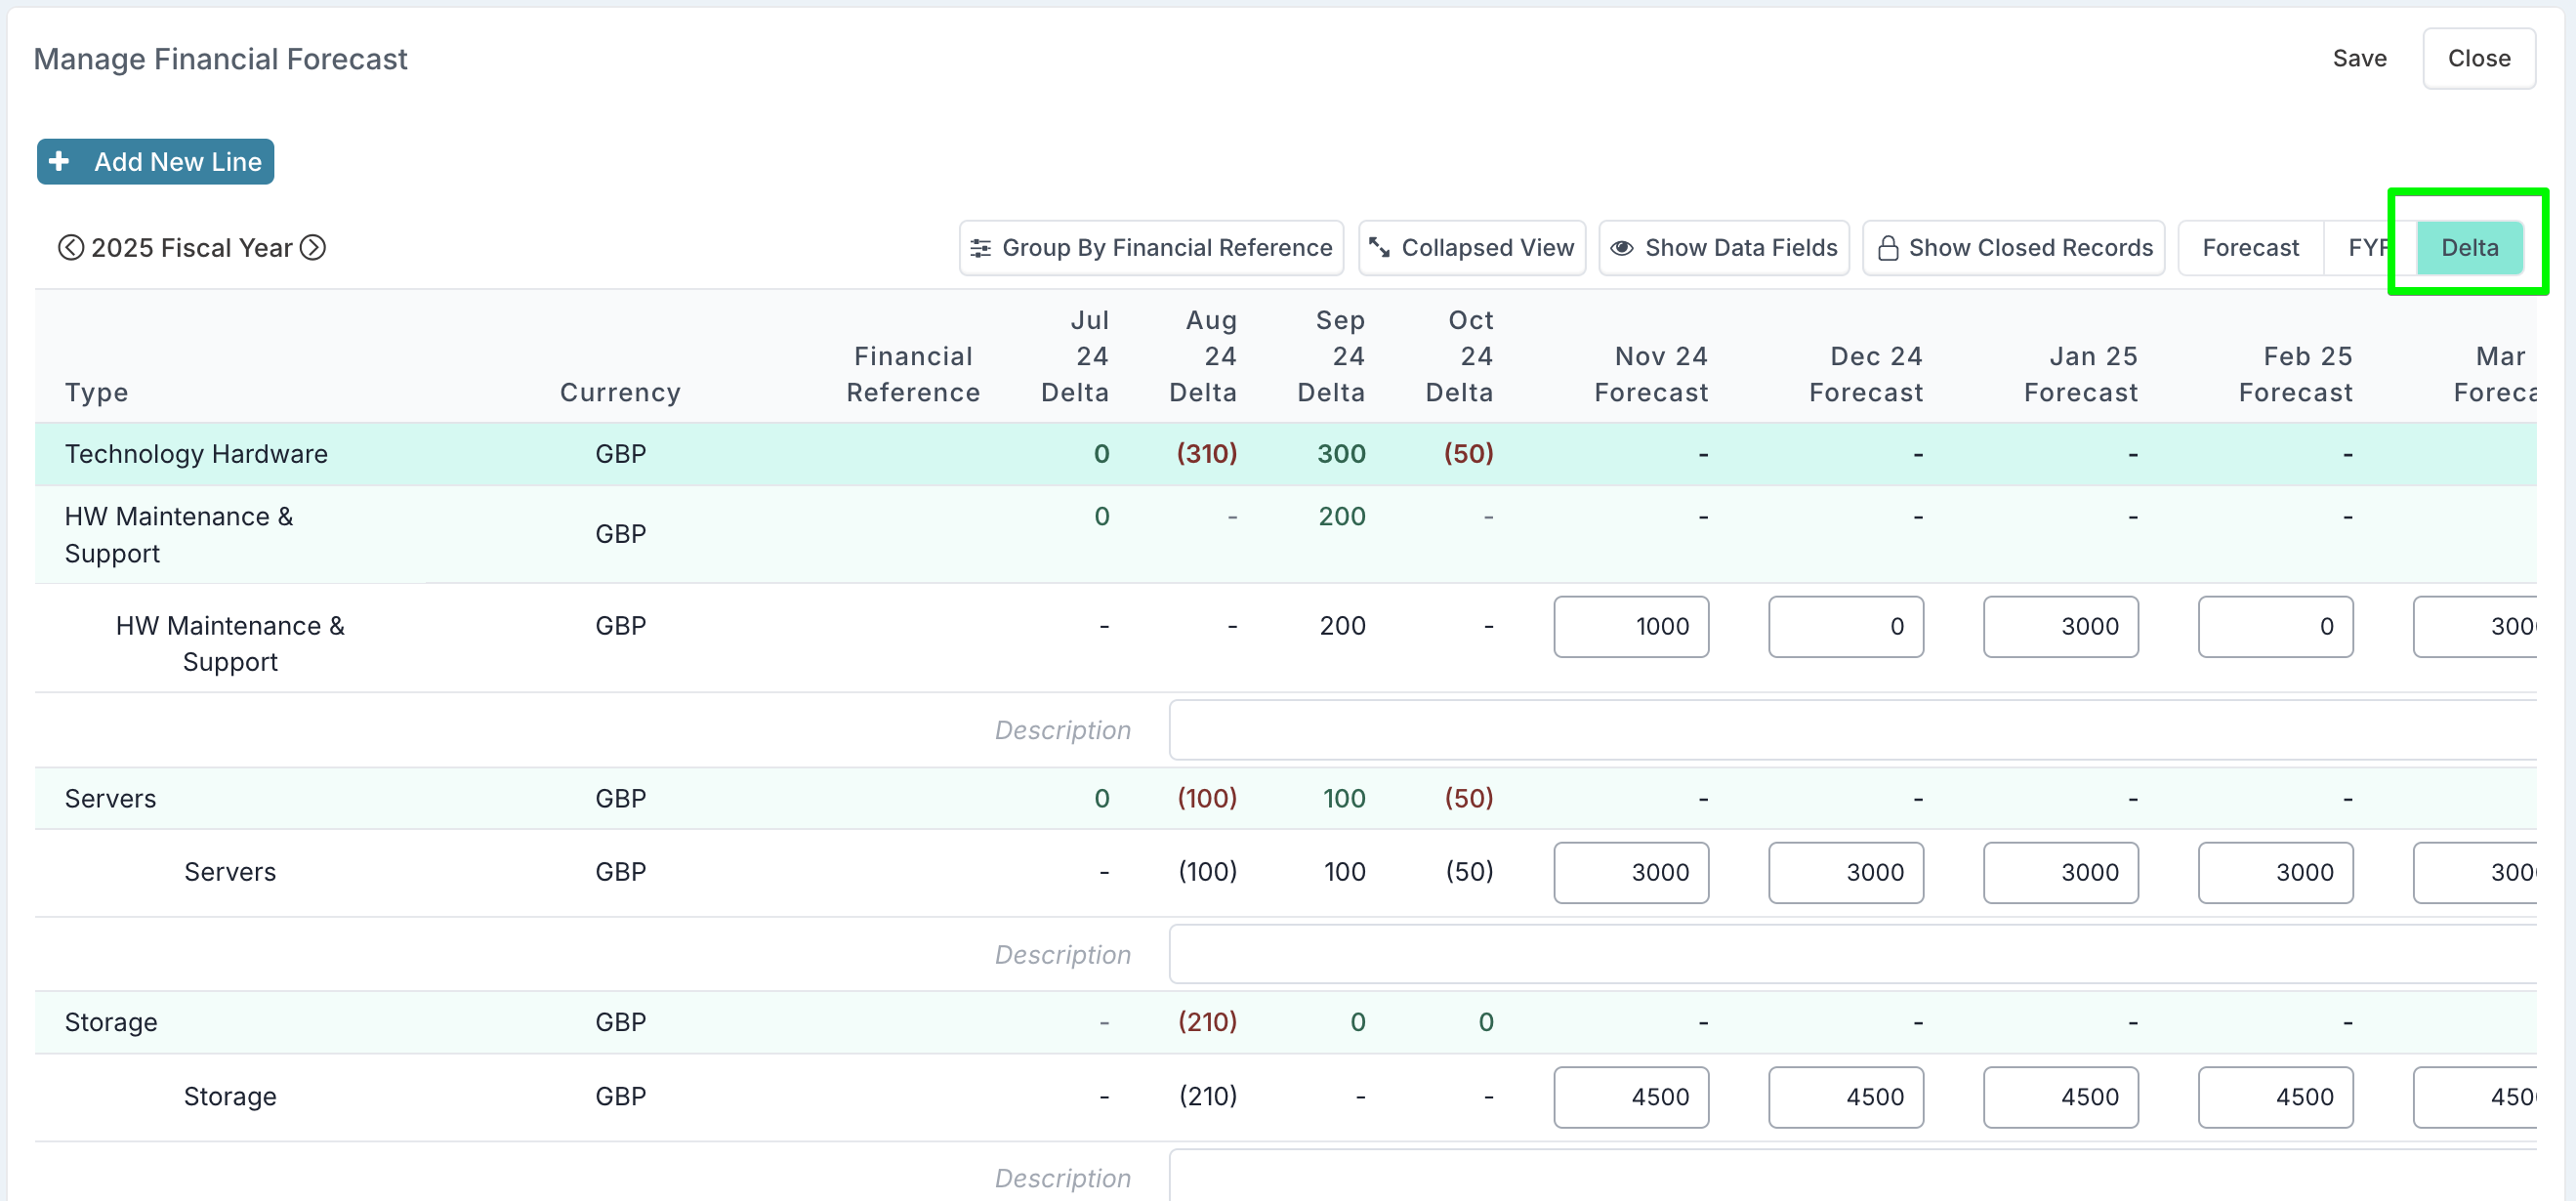Click the HW Maintenance Description field
Image resolution: width=2576 pixels, height=1201 pixels.
coord(1853,730)
